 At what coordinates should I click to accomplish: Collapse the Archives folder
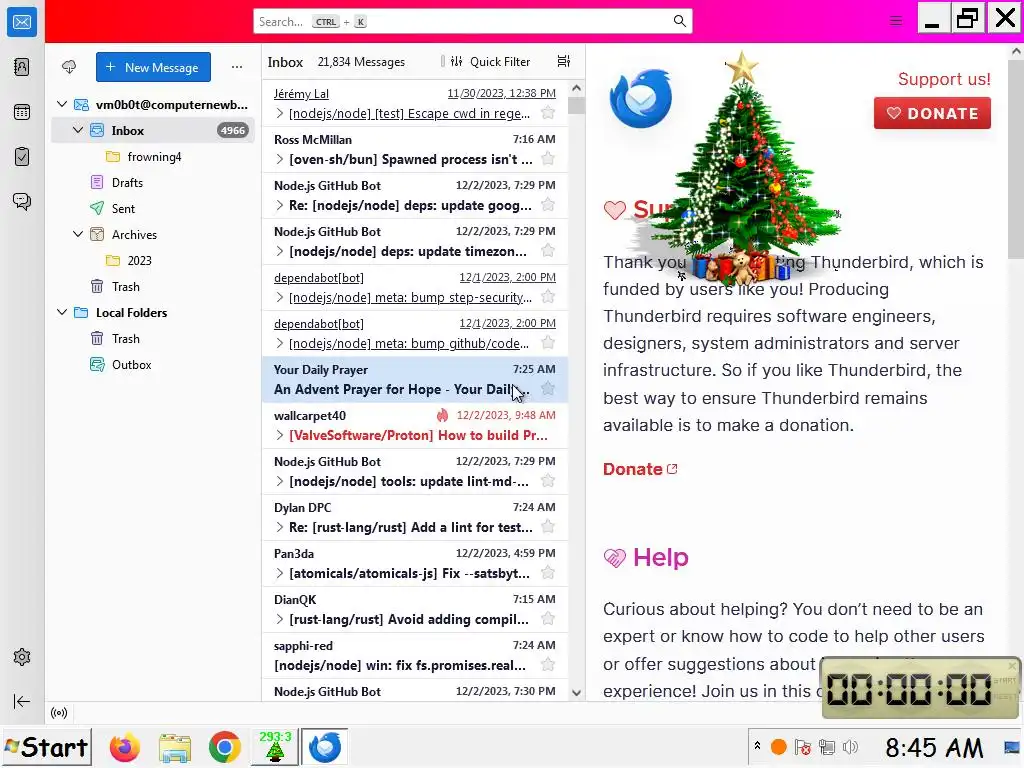point(78,234)
